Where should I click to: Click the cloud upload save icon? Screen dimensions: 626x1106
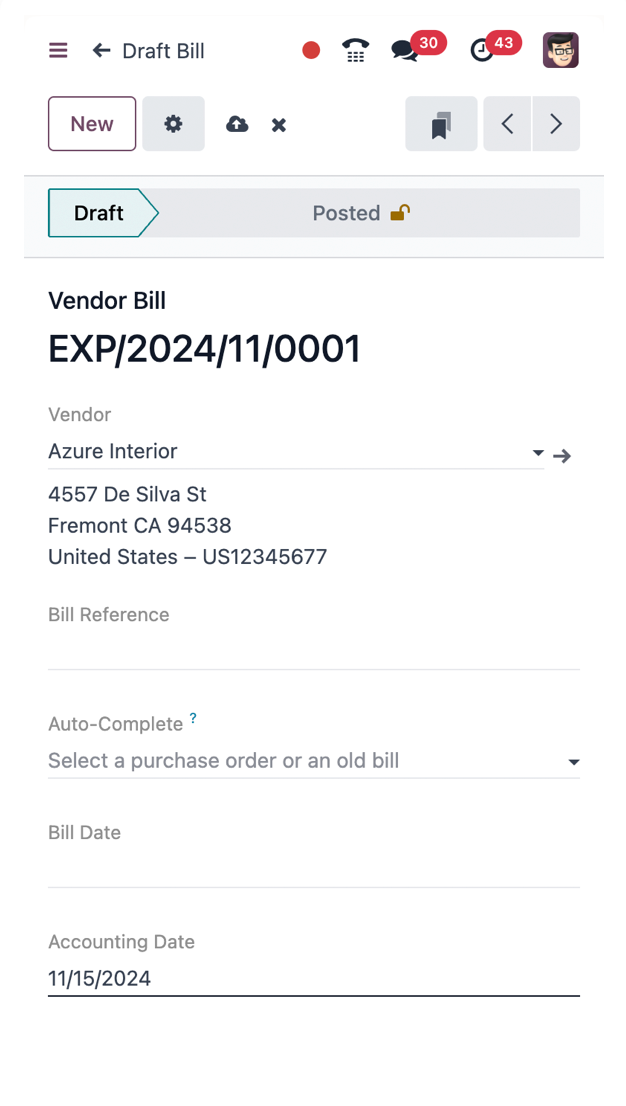tap(237, 124)
